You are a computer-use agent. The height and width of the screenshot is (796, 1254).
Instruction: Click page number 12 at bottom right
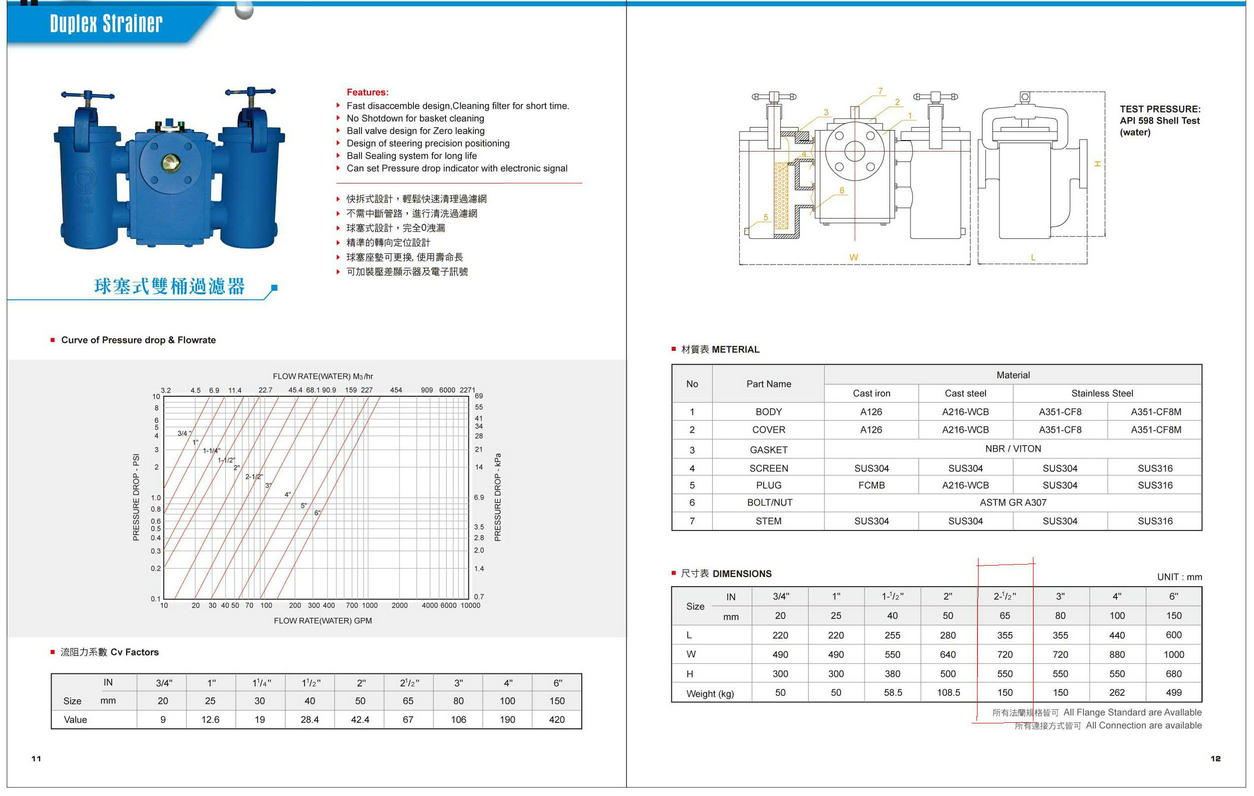pos(1215,759)
